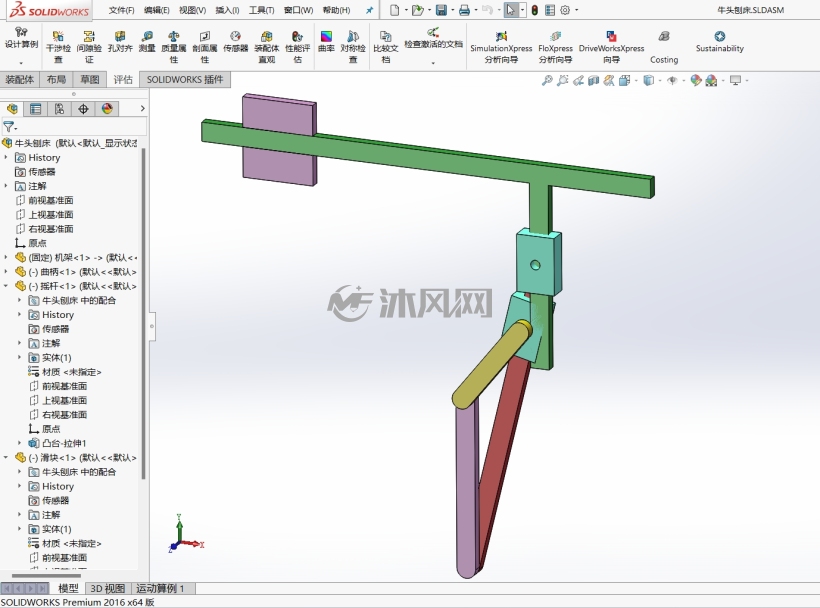Open the 运动算例 1 bottom tab
This screenshot has height=608, width=820.
point(160,589)
